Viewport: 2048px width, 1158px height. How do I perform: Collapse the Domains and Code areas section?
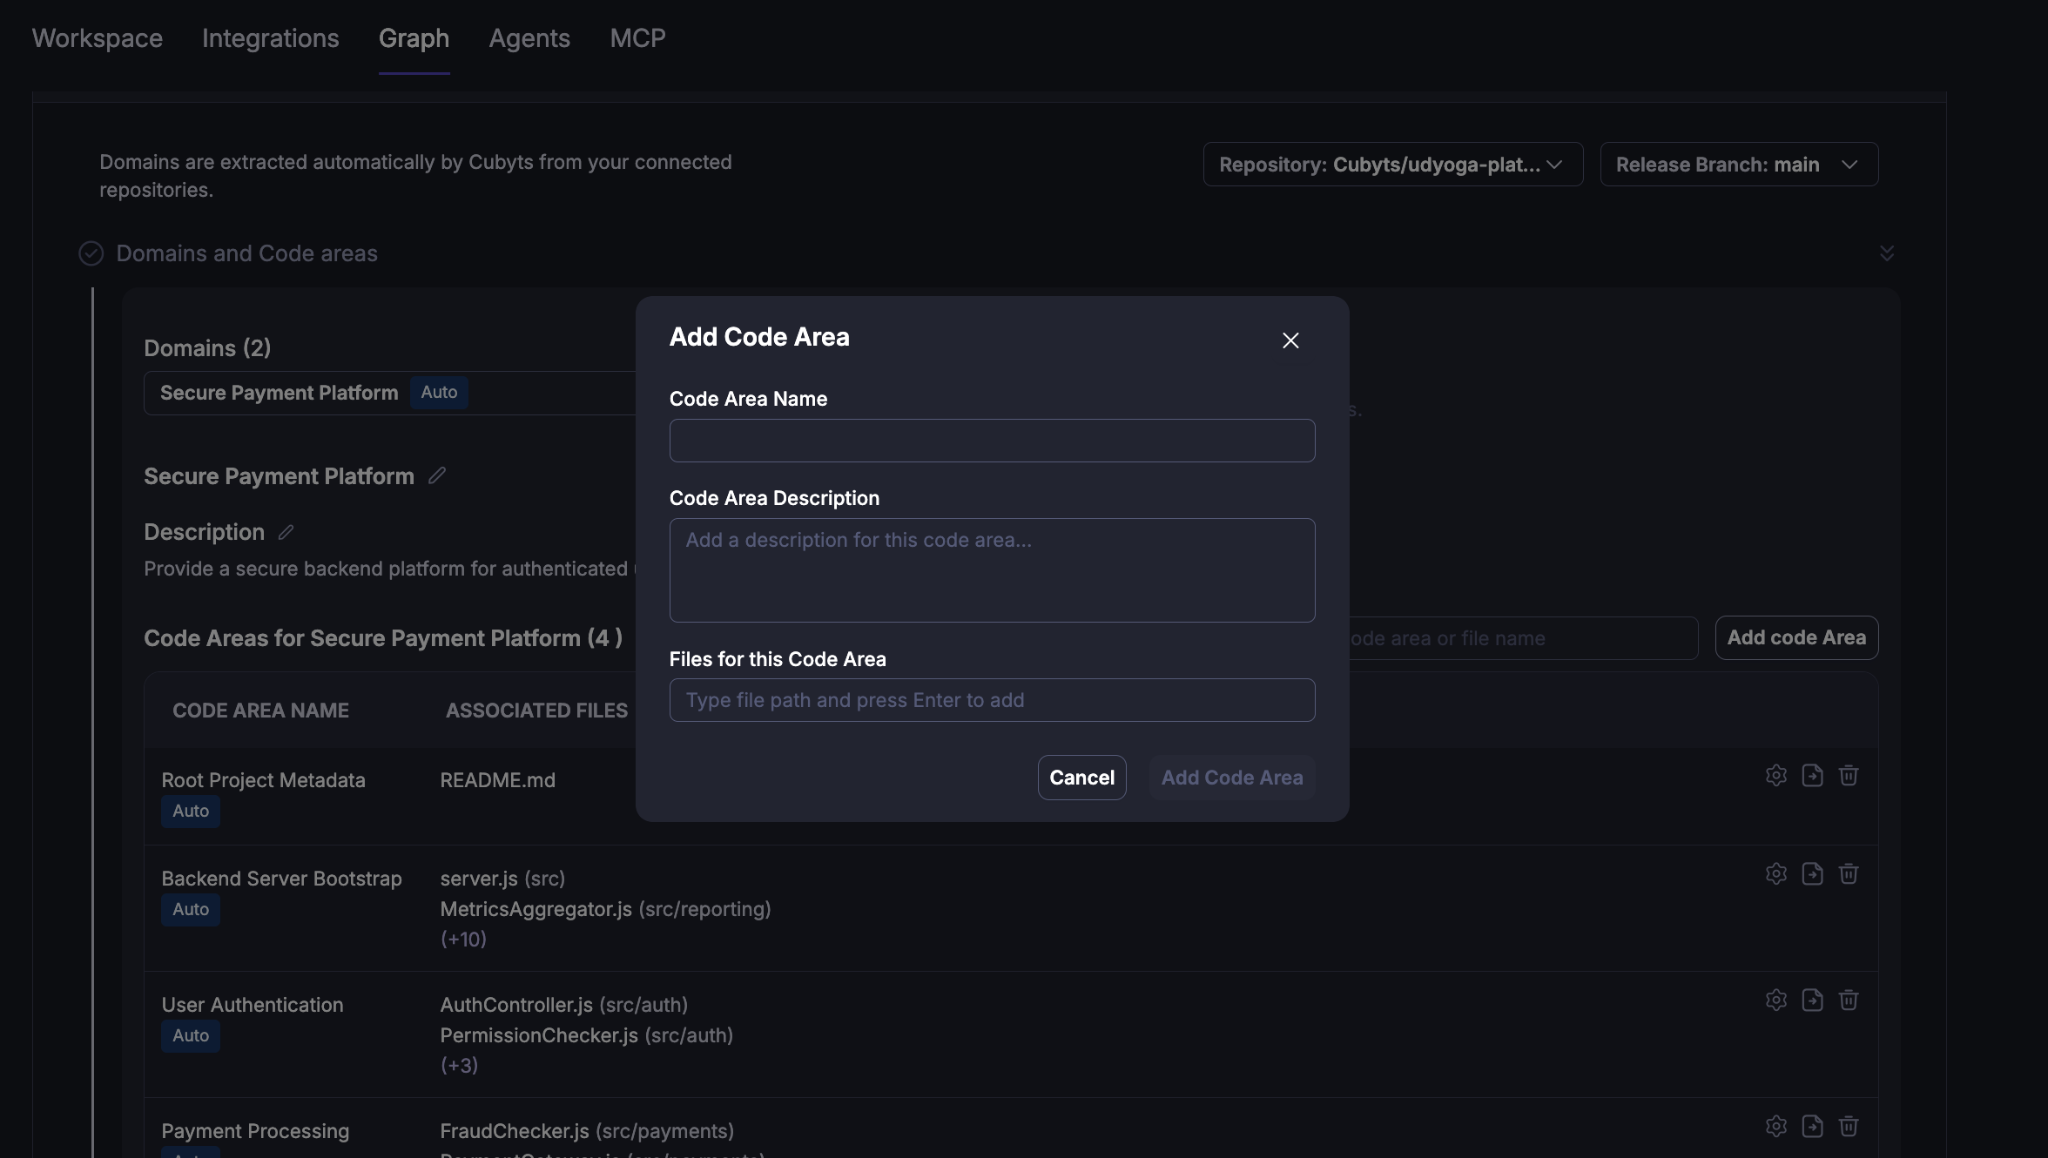[x=1886, y=253]
